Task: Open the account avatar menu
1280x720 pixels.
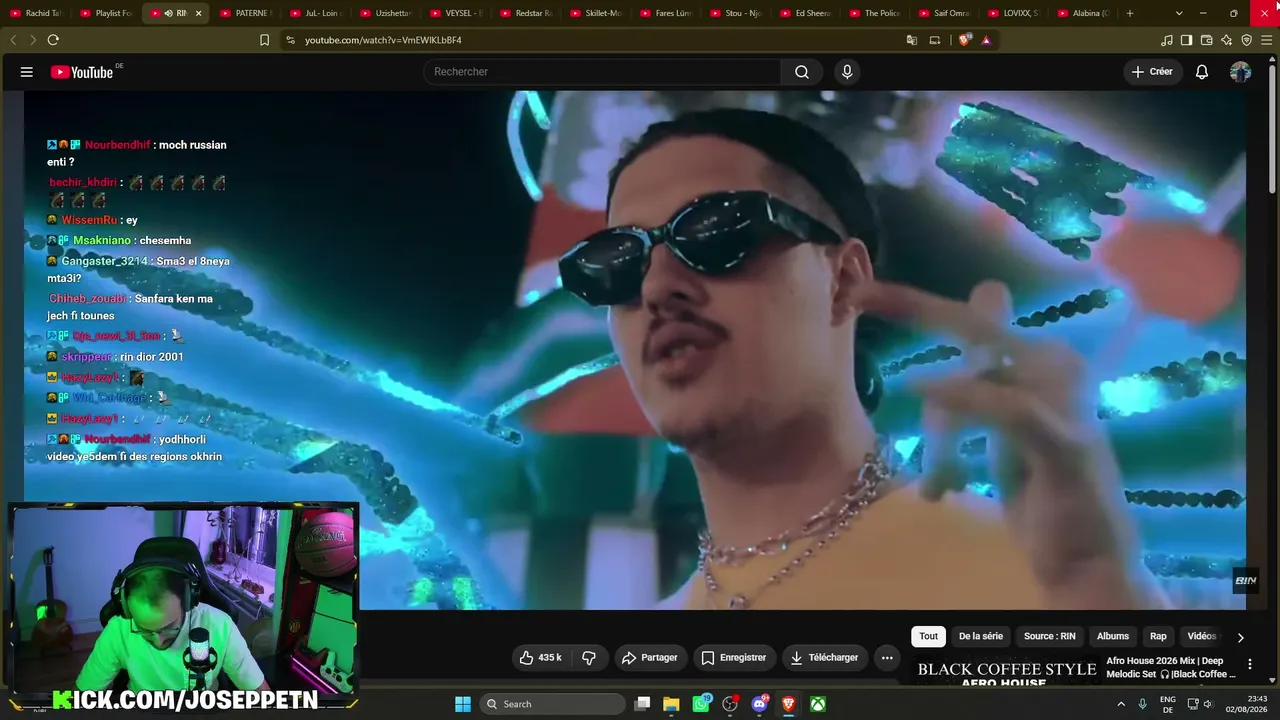Action: [1240, 72]
